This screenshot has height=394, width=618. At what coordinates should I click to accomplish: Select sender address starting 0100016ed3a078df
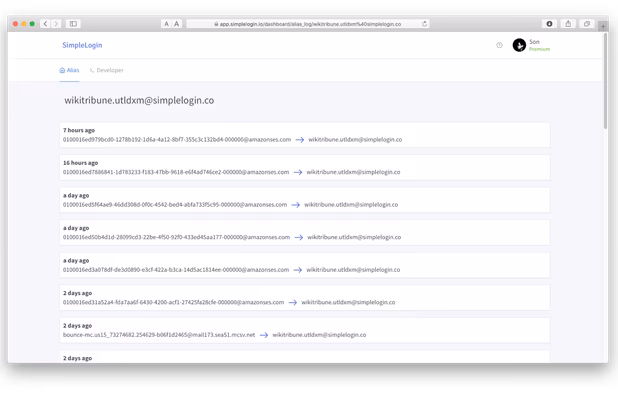(x=176, y=270)
